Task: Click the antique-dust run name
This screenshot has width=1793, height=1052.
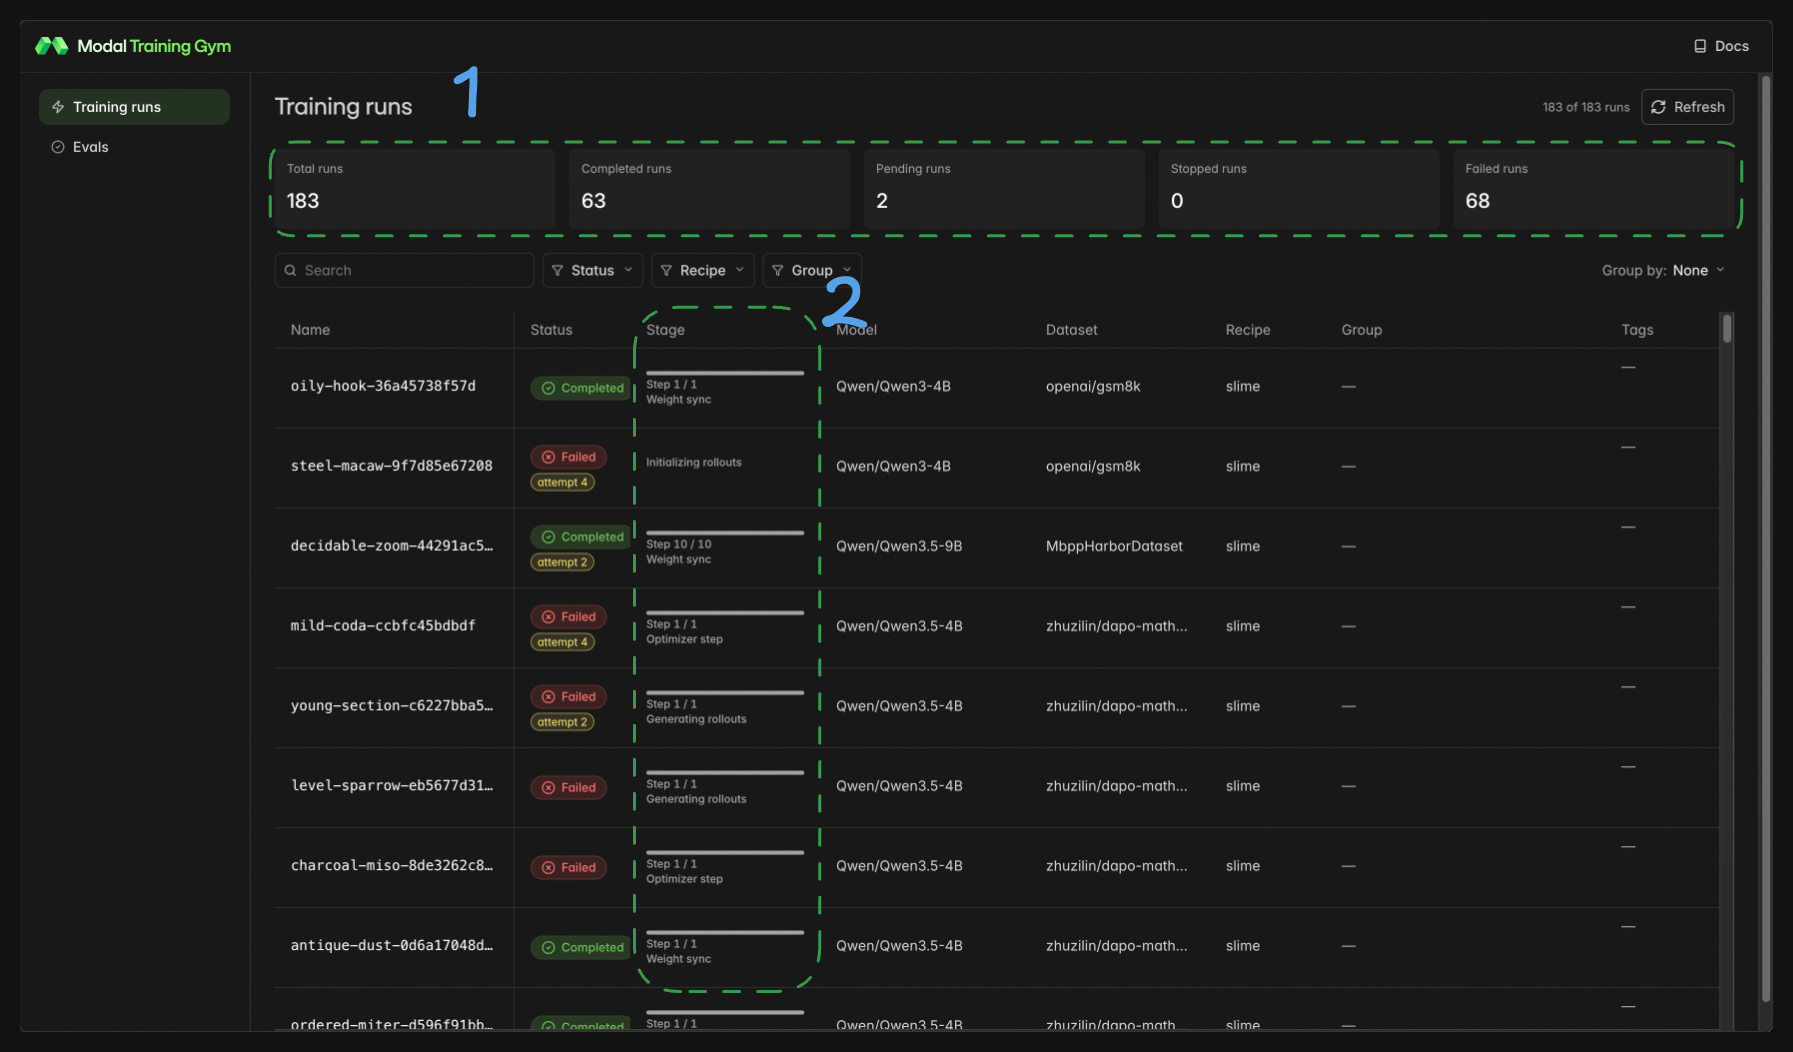Action: coord(391,946)
